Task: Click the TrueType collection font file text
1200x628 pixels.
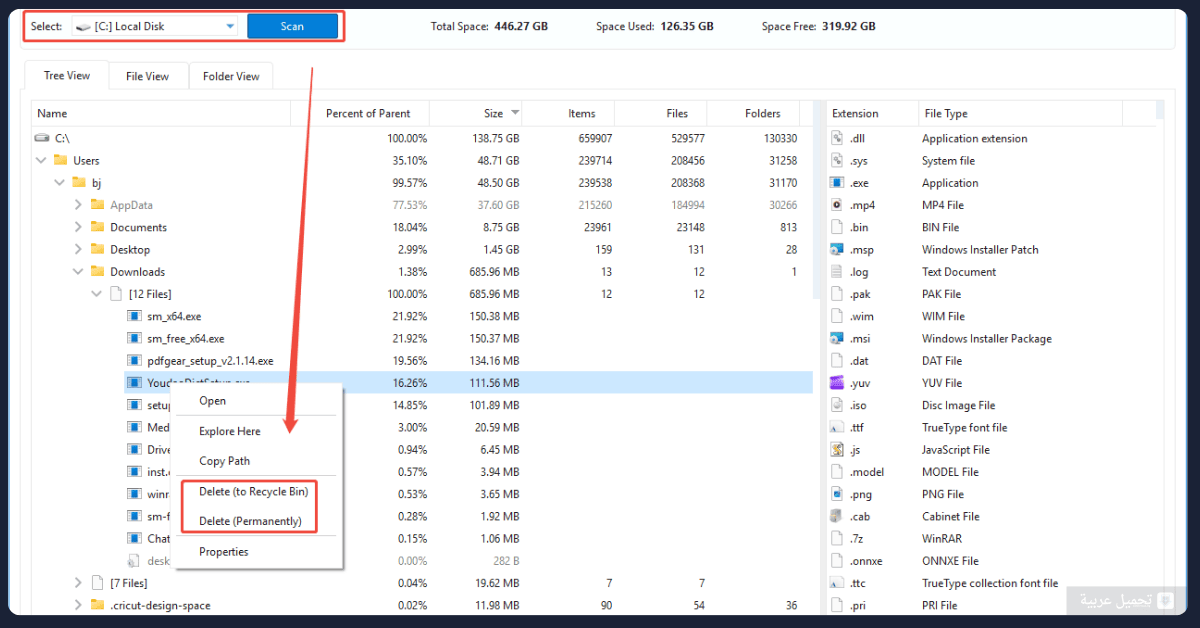Action: point(990,583)
